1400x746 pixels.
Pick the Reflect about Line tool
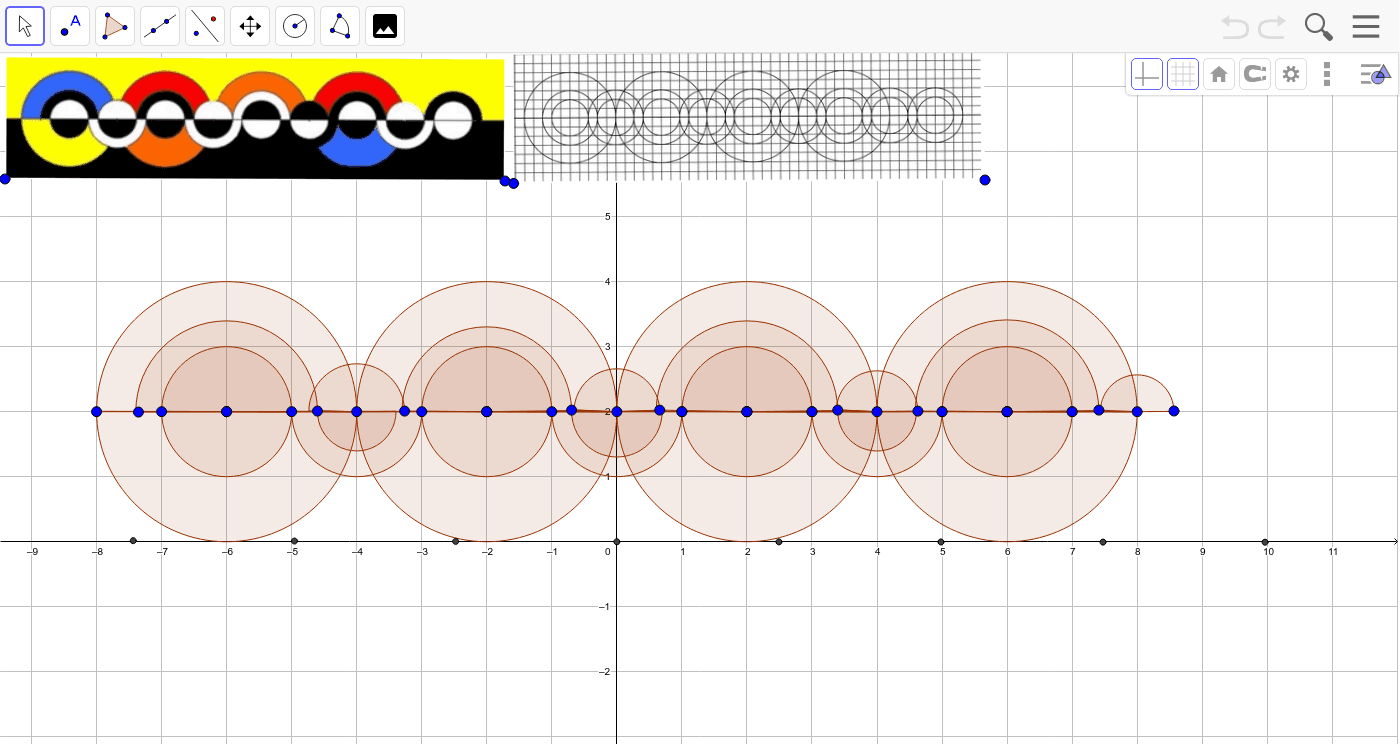(x=205, y=26)
